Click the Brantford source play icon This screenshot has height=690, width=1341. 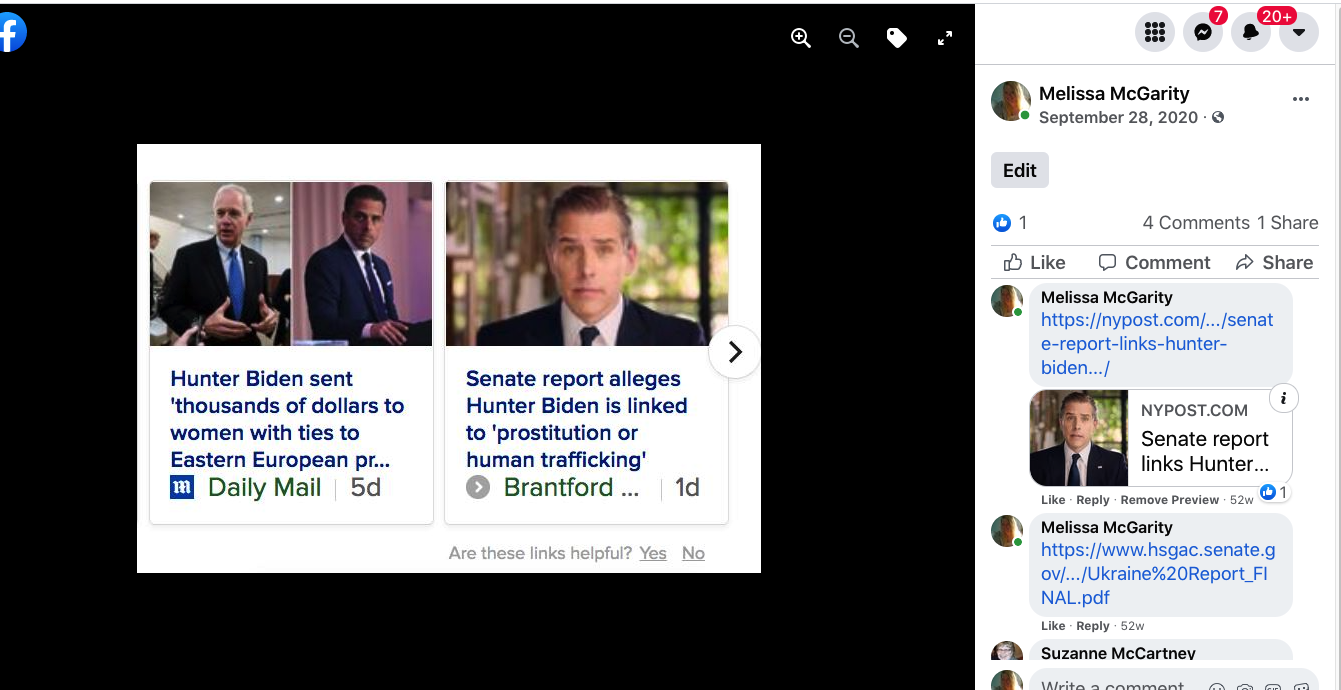[478, 488]
